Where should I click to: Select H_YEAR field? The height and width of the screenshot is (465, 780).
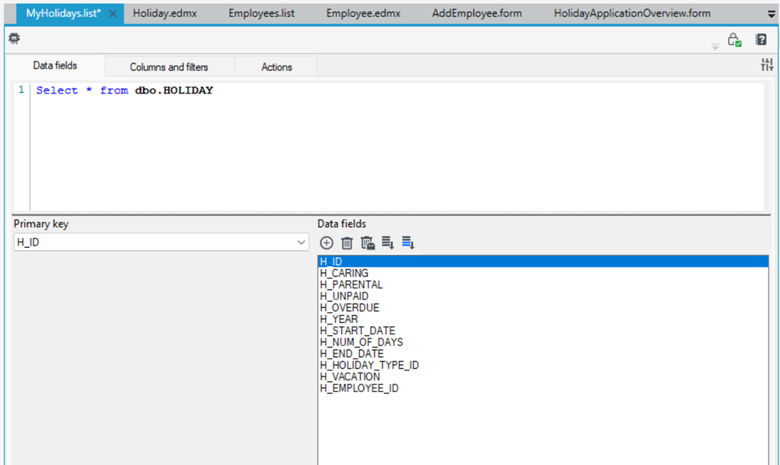543,319
